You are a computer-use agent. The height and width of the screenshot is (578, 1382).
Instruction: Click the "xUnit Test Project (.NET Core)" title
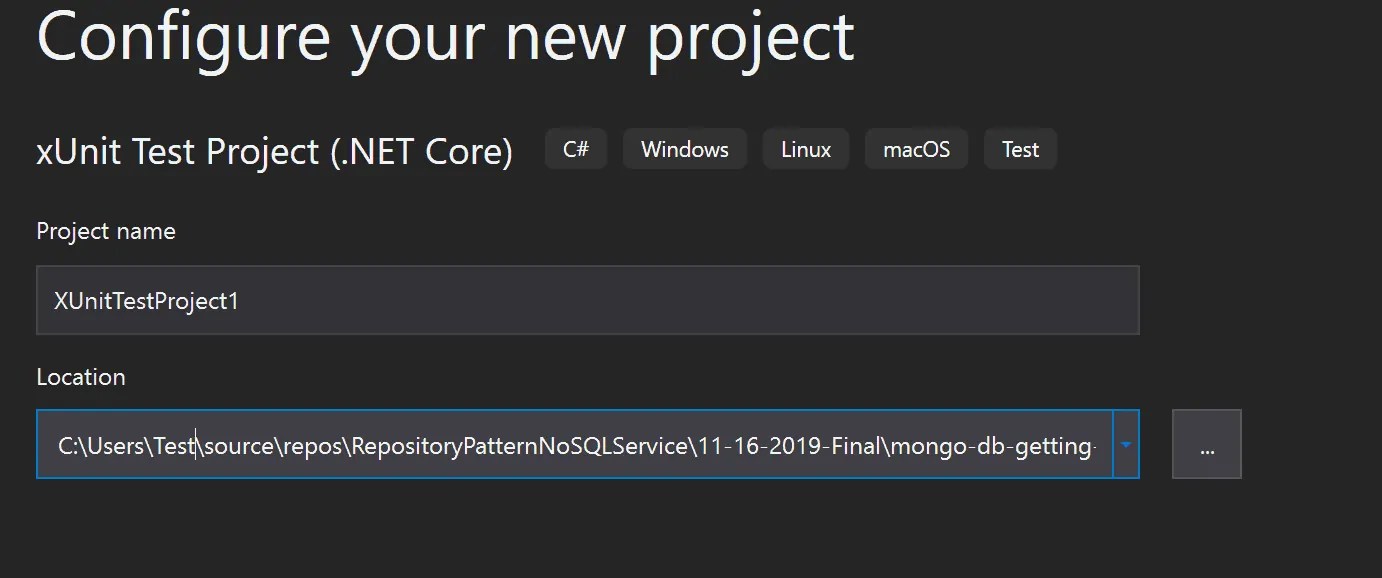click(x=274, y=152)
